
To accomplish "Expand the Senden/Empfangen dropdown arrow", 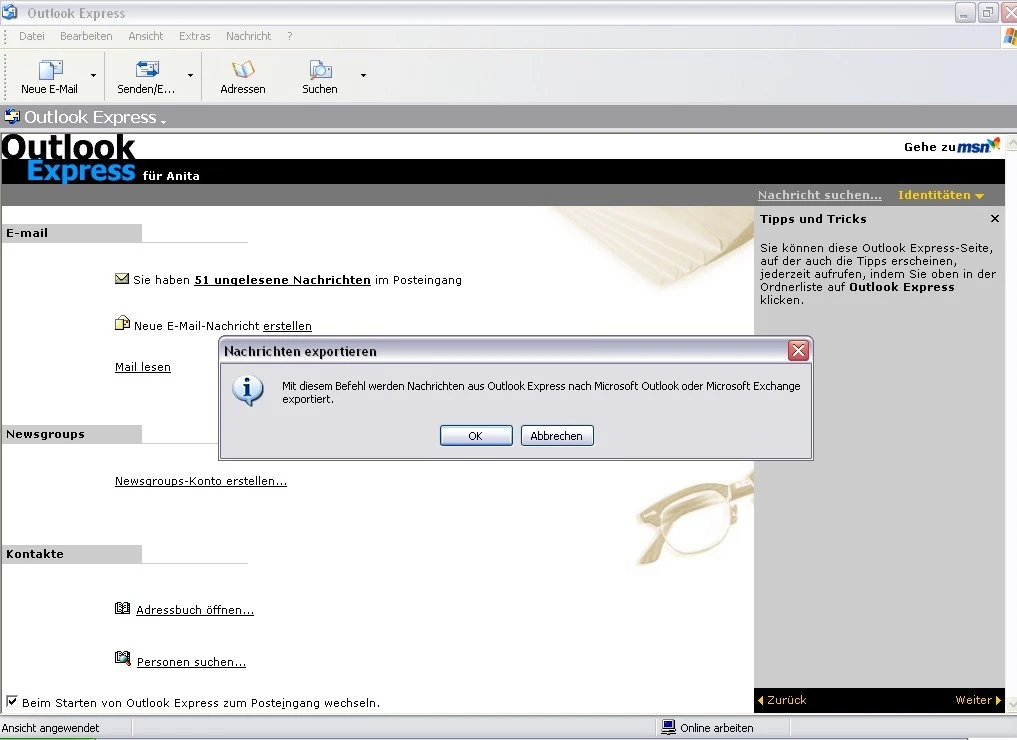I will (190, 75).
